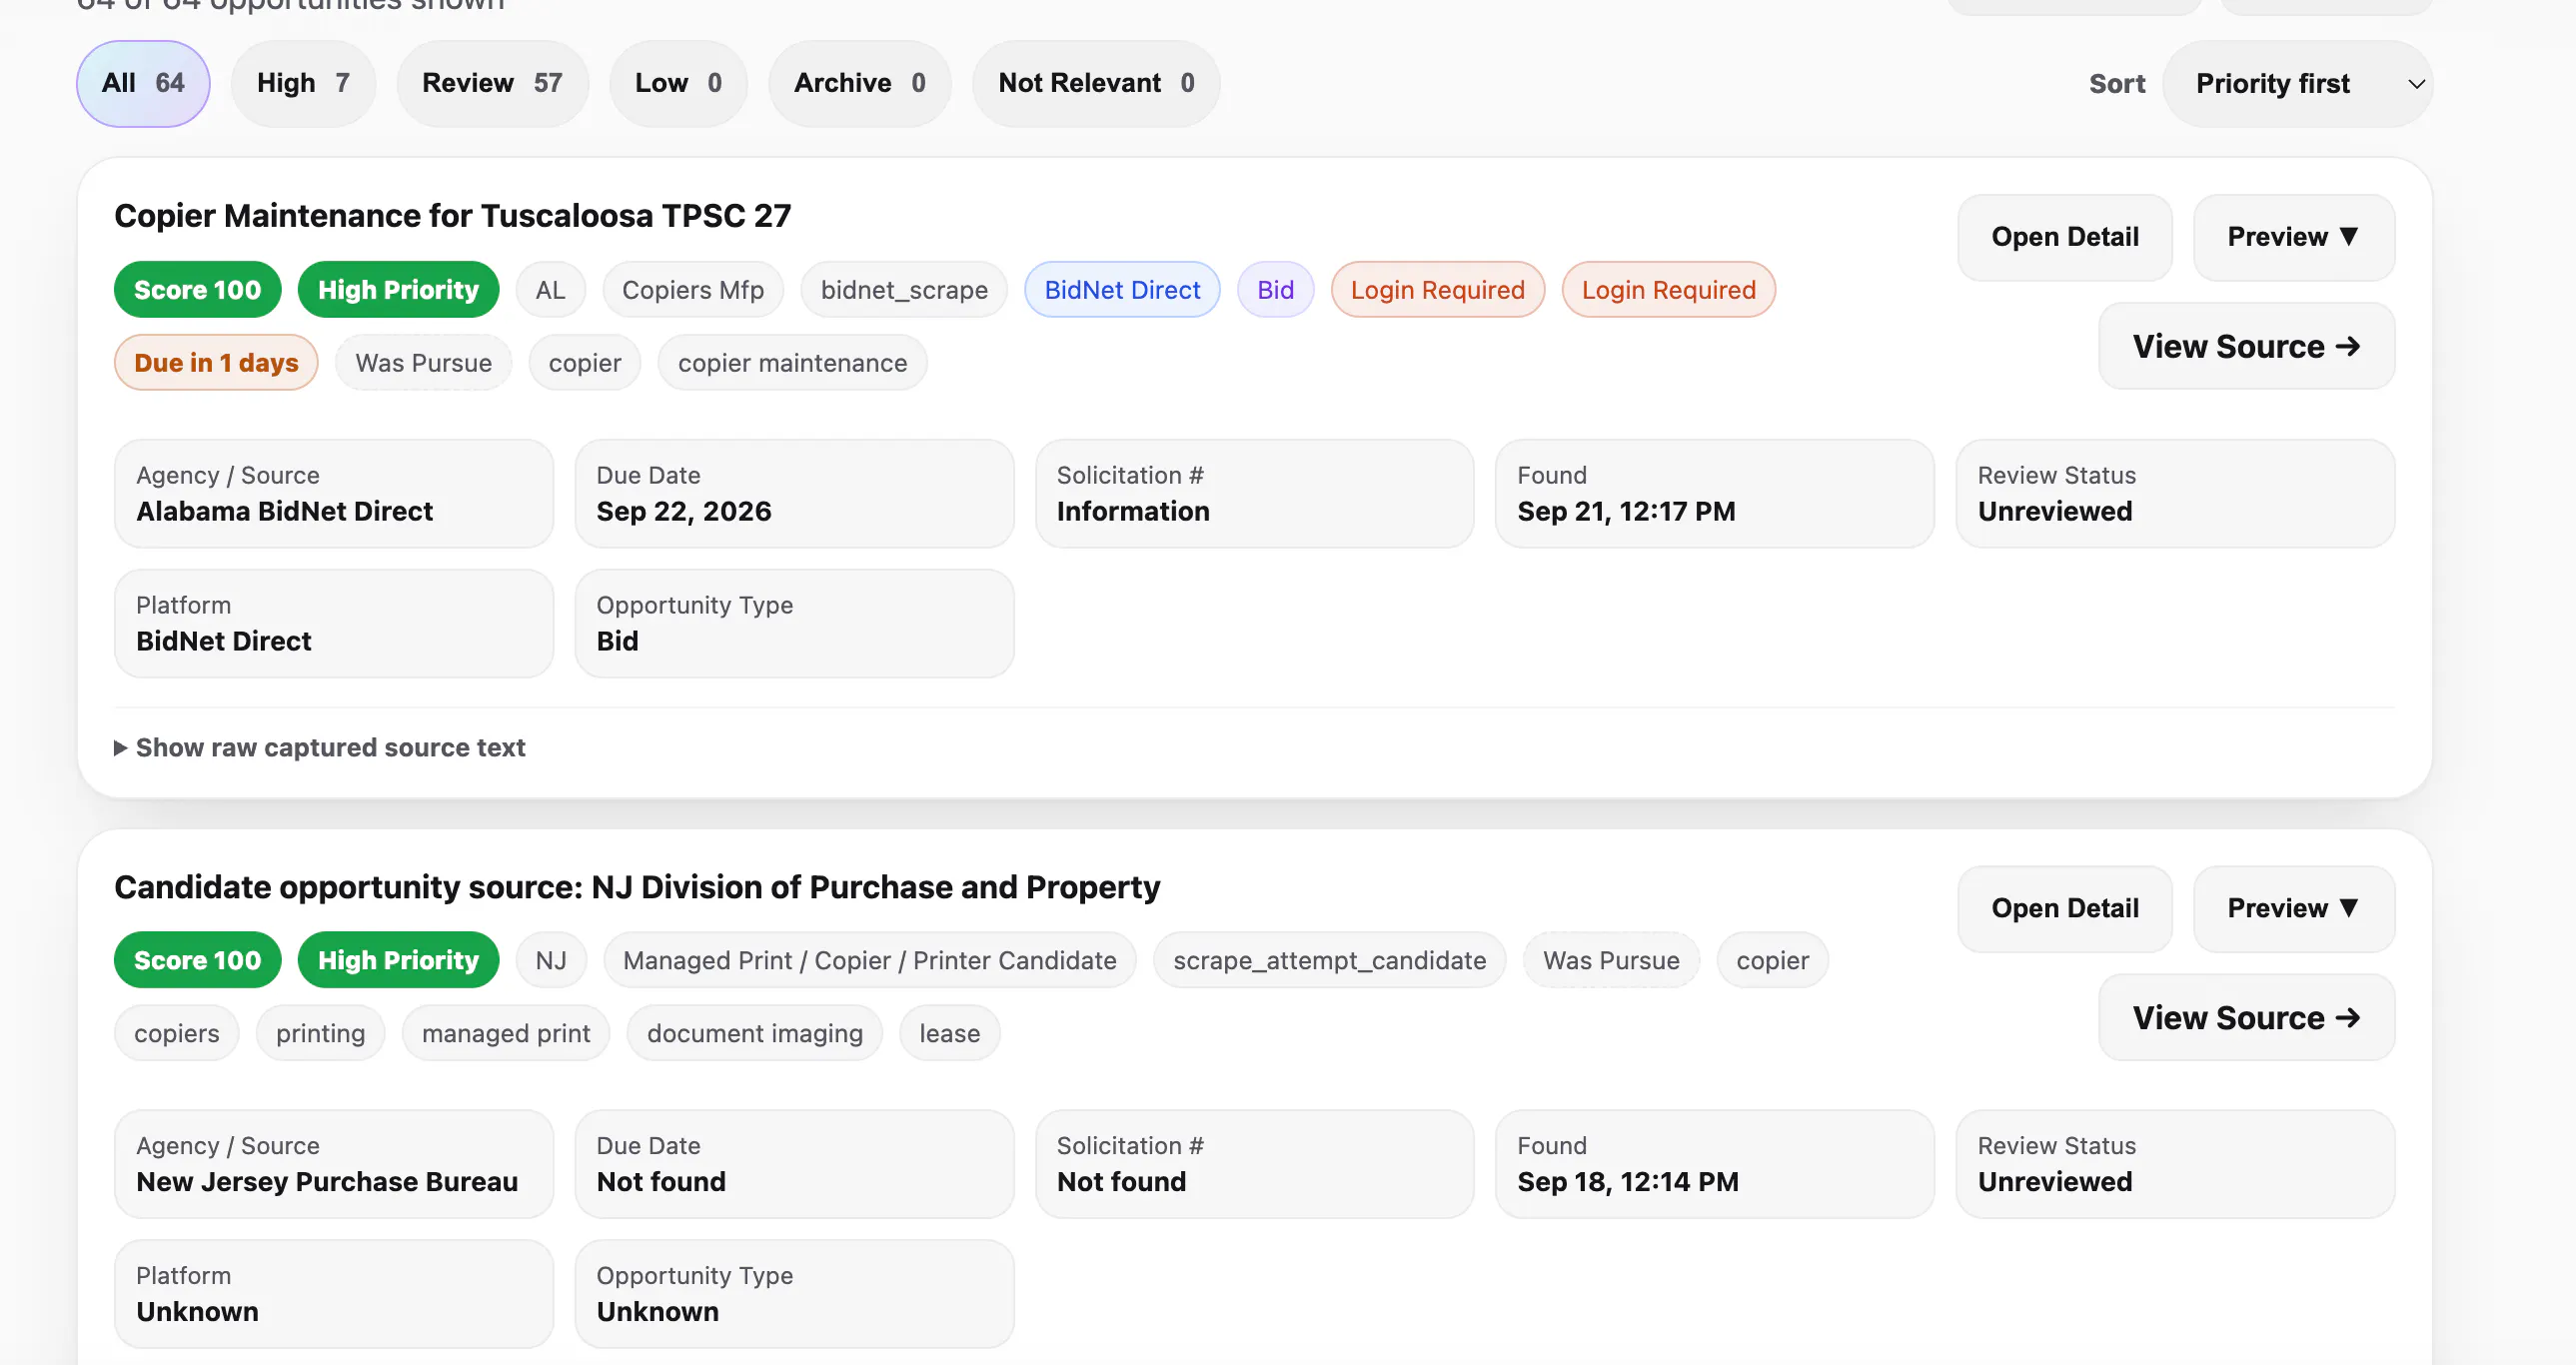This screenshot has width=2576, height=1365.
Task: Open Detail for Copier Maintenance Tuscaloosa
Action: 2064,237
